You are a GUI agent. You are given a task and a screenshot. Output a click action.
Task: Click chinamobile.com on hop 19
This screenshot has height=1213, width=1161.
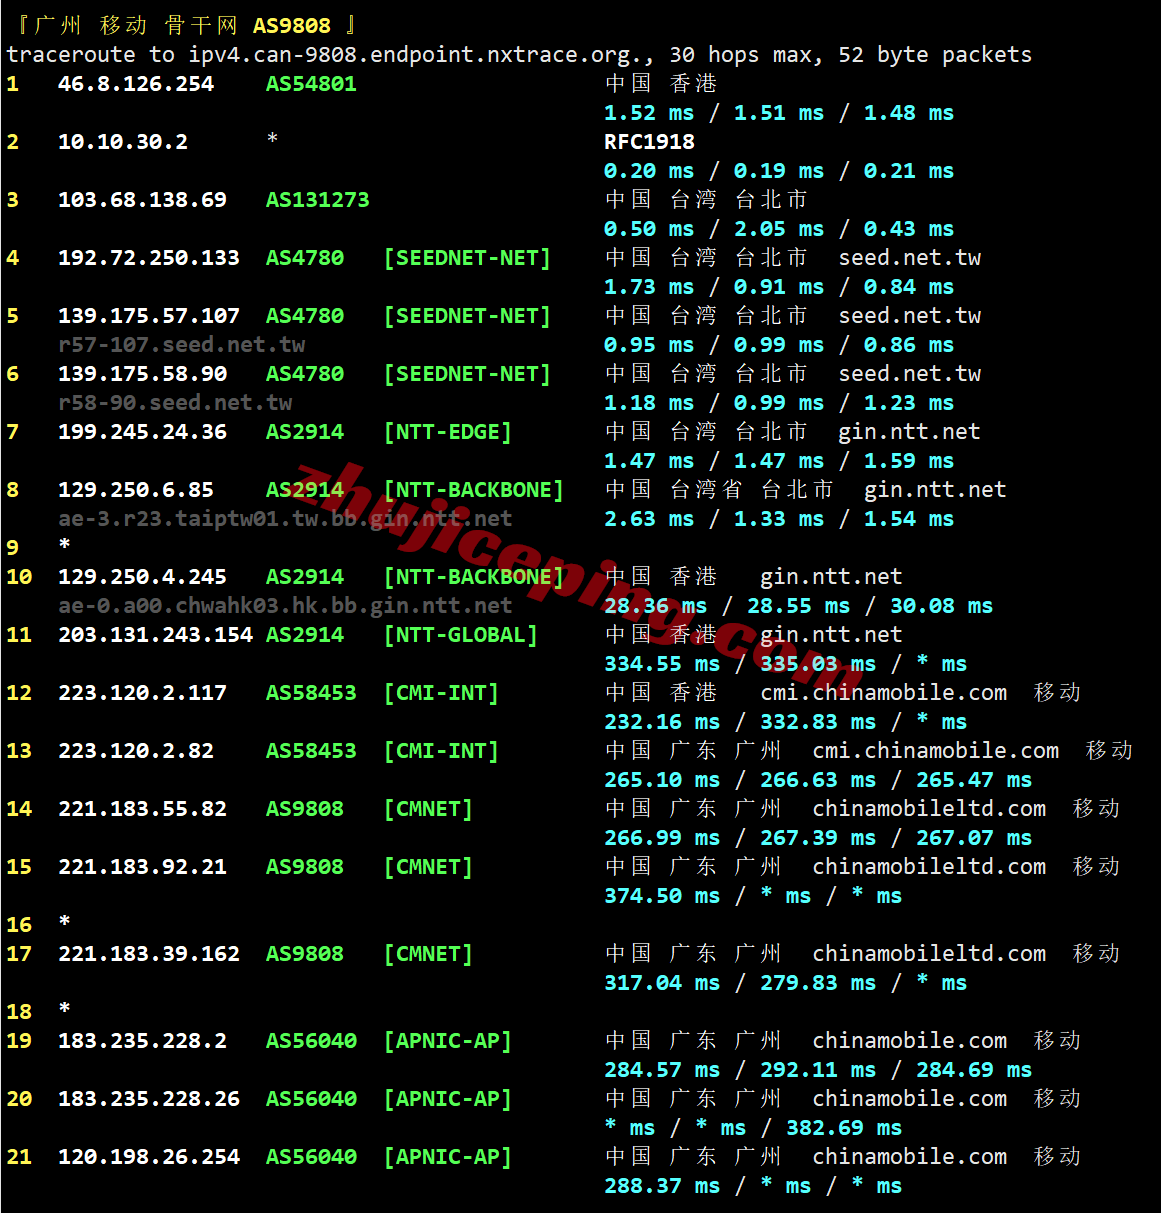tap(909, 1041)
